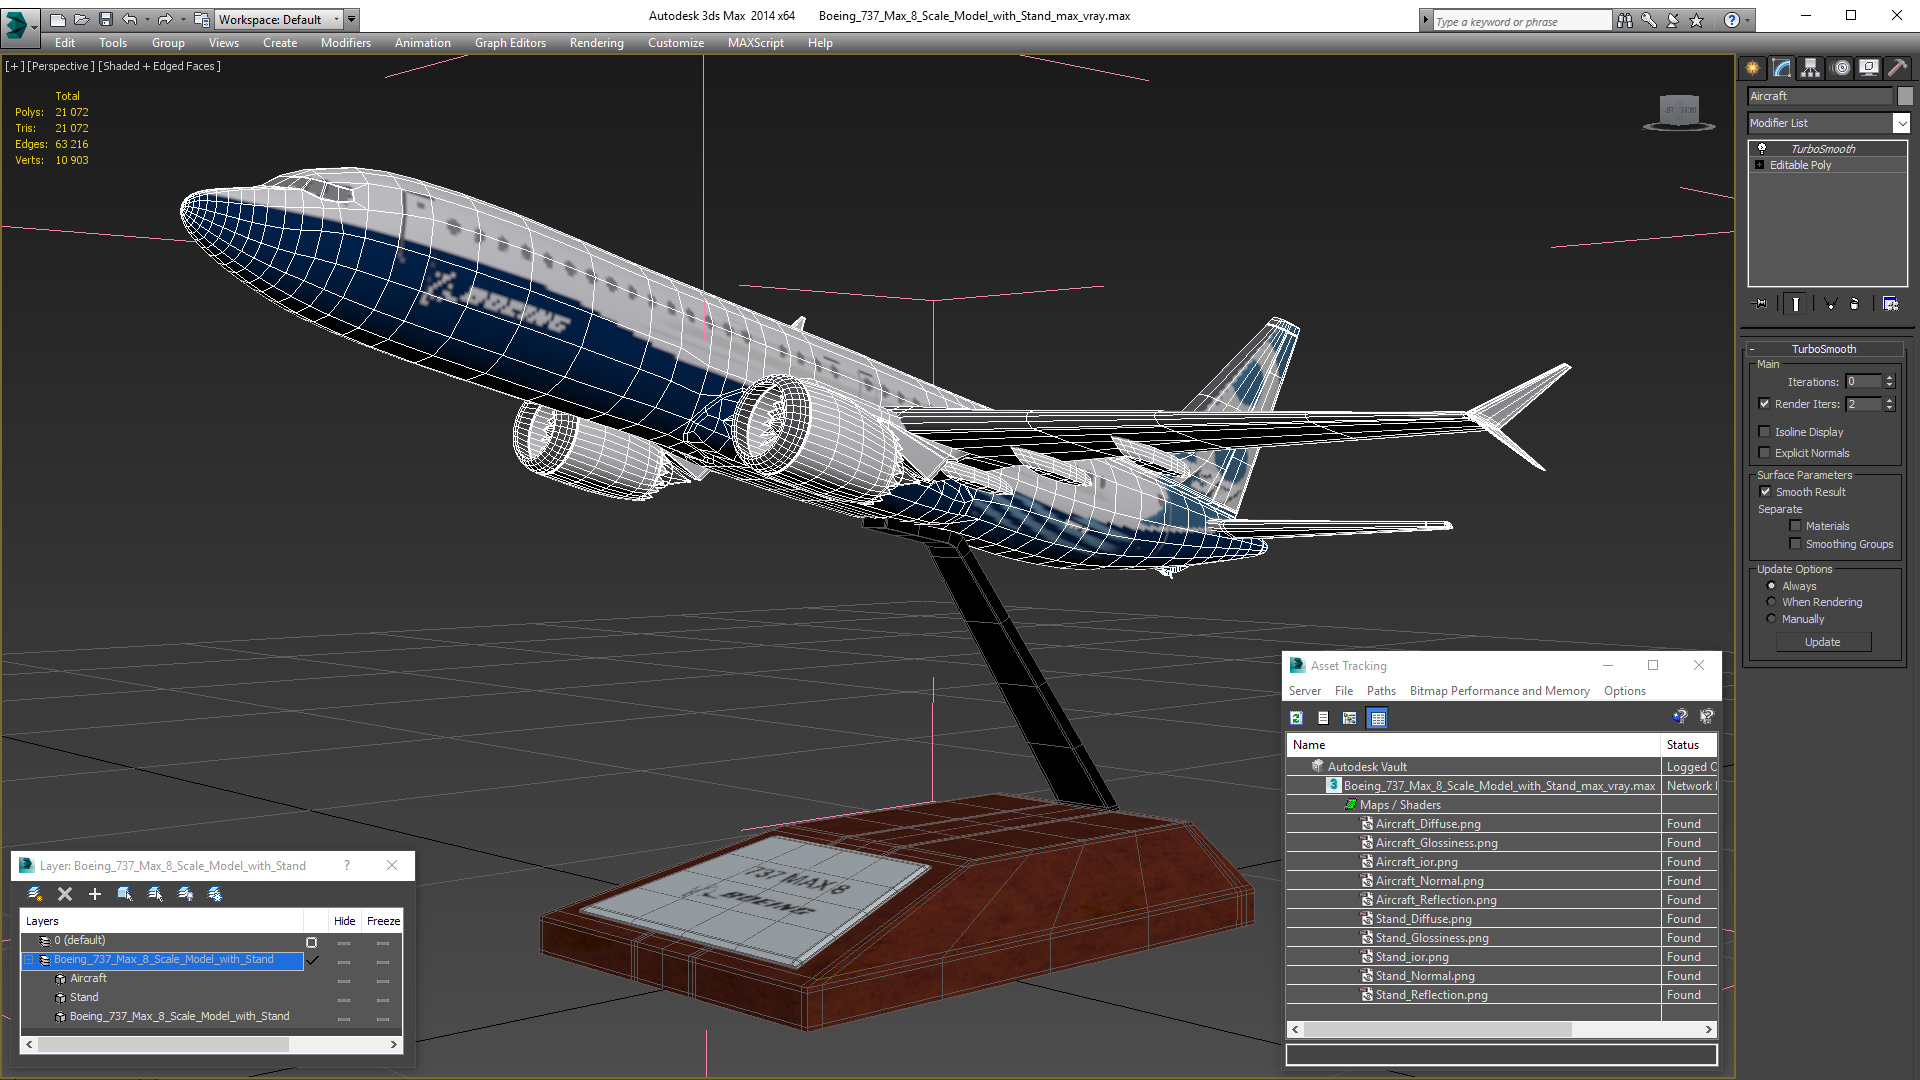This screenshot has height=1080, width=1920.
Task: Click the Hide column header
Action: point(344,921)
